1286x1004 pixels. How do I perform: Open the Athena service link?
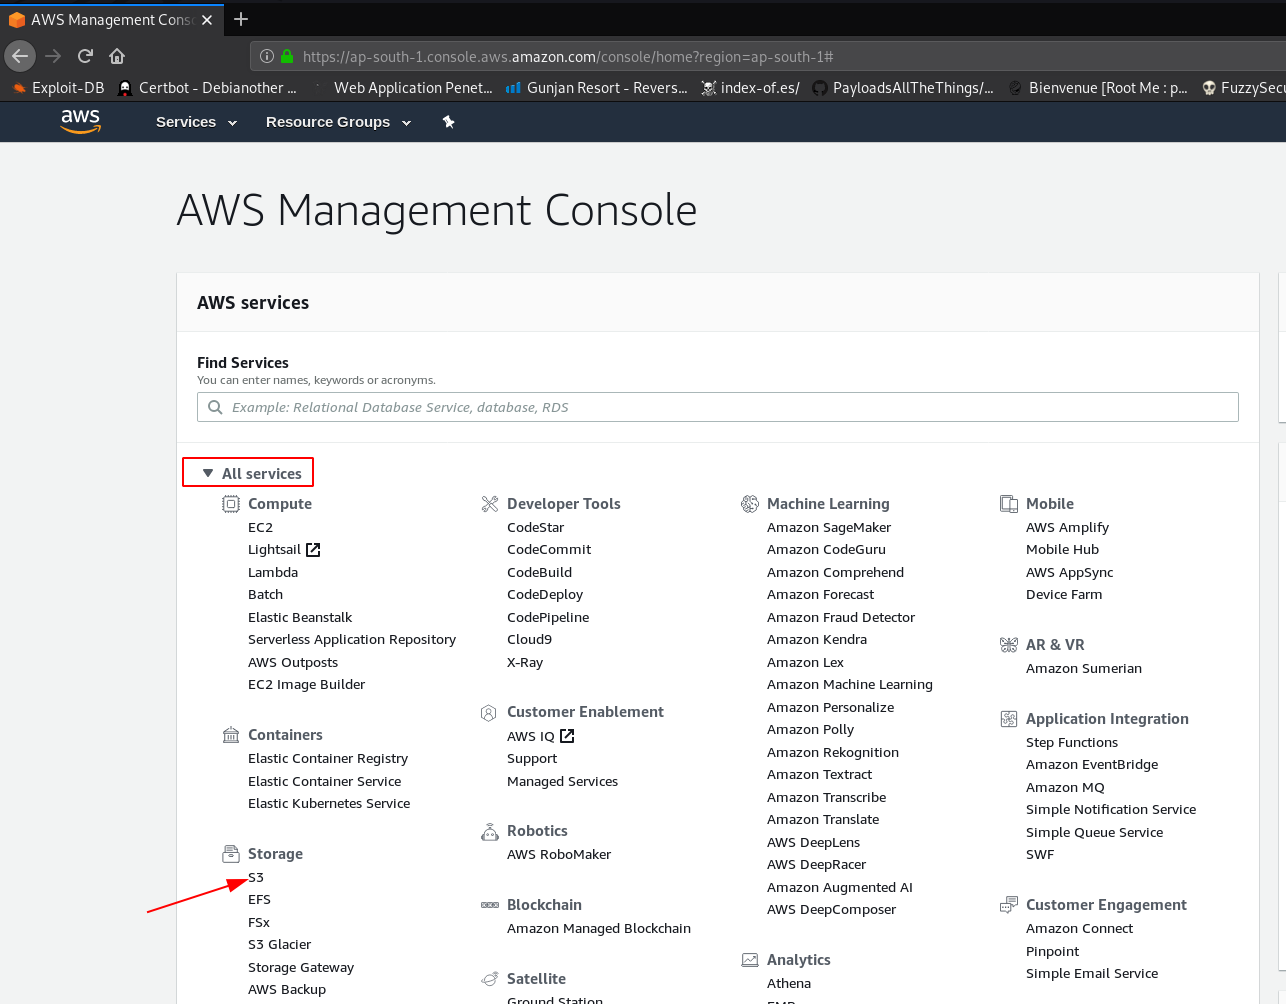point(789,984)
